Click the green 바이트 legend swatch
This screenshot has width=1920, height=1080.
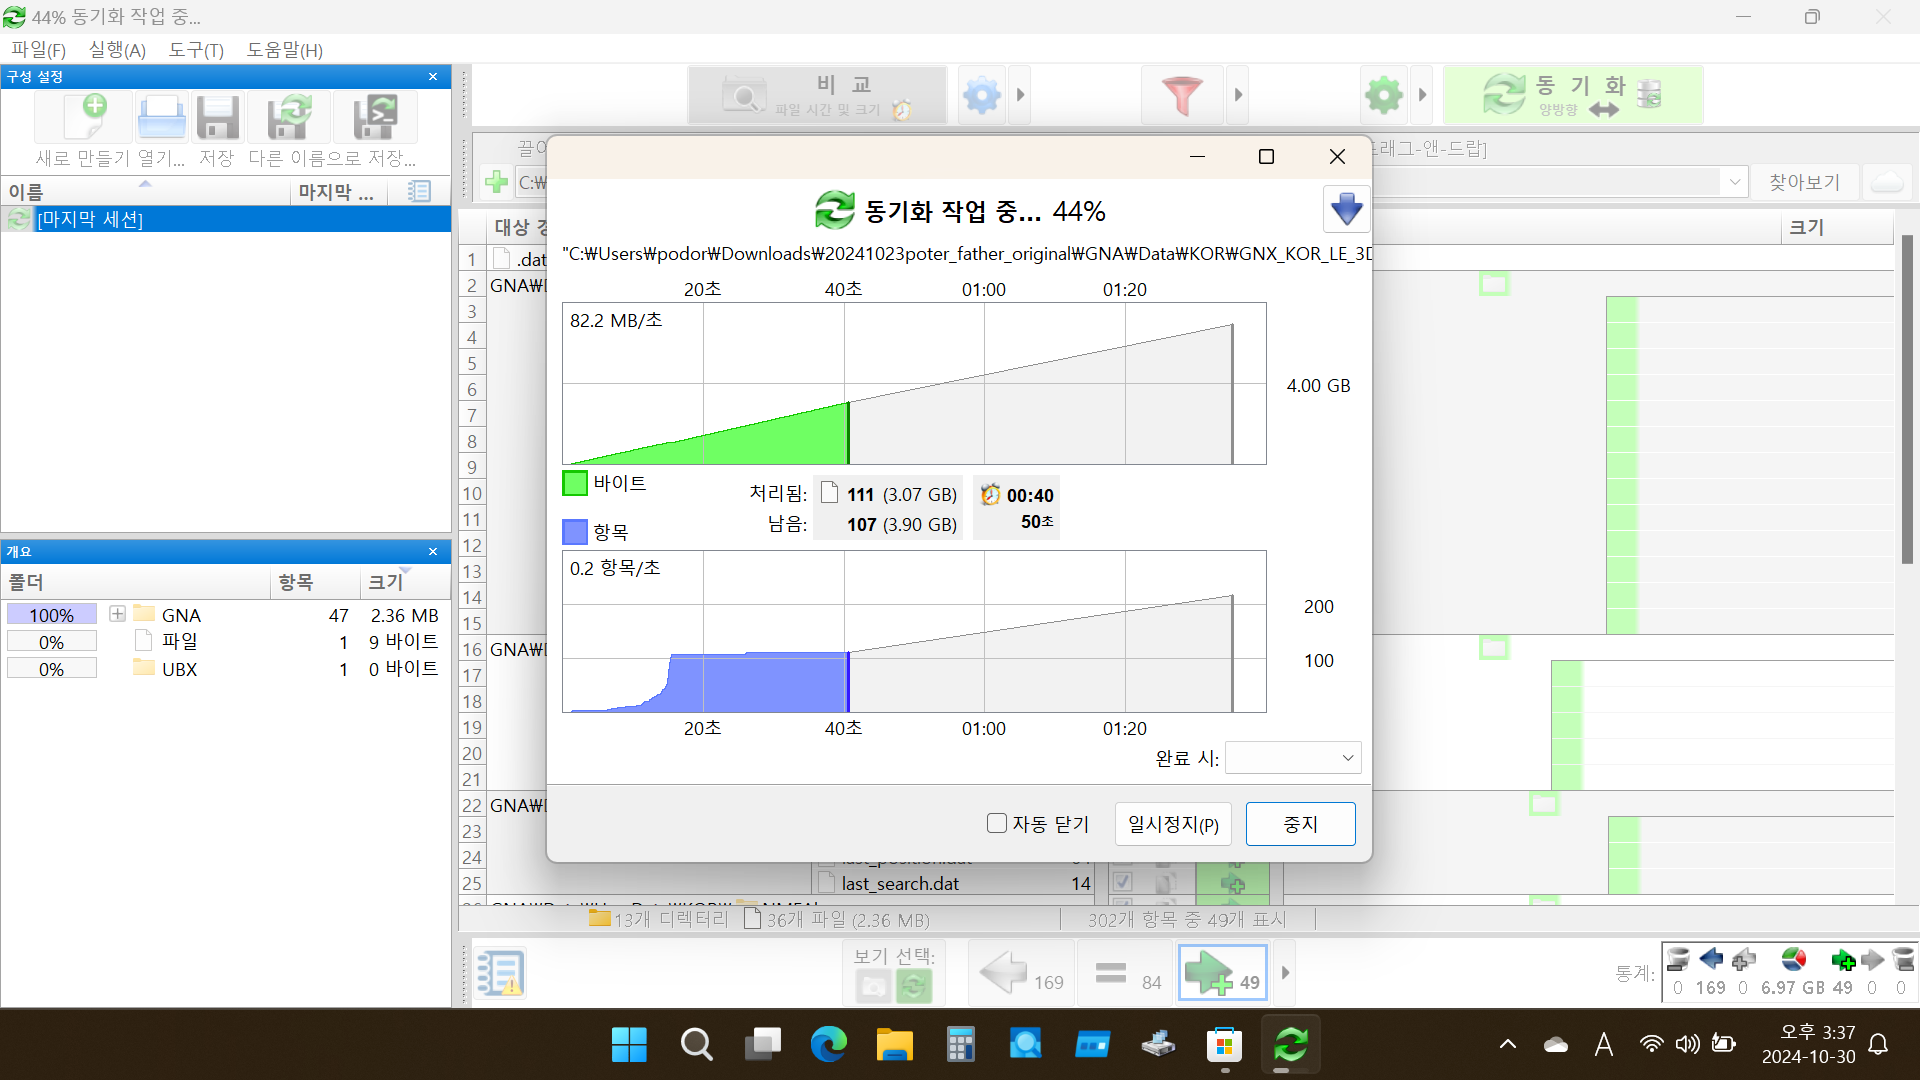575,484
